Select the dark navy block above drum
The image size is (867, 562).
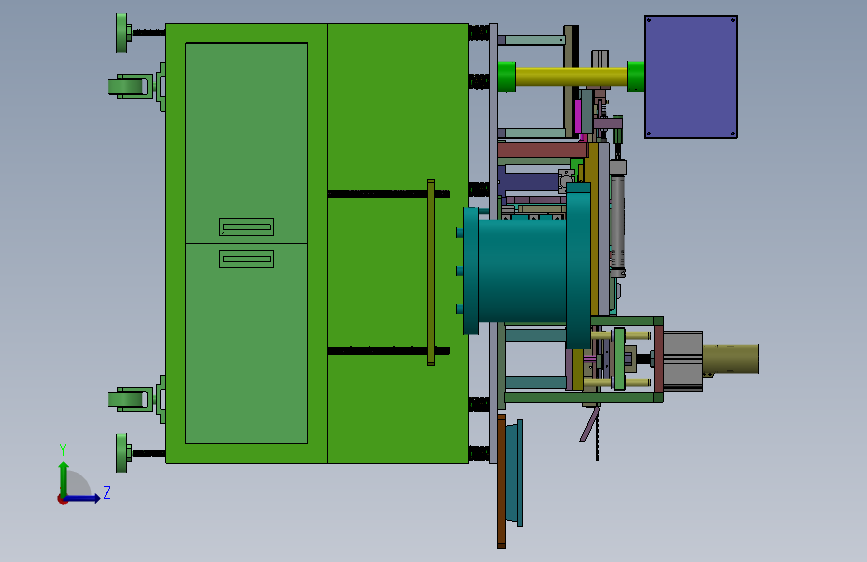(530, 181)
